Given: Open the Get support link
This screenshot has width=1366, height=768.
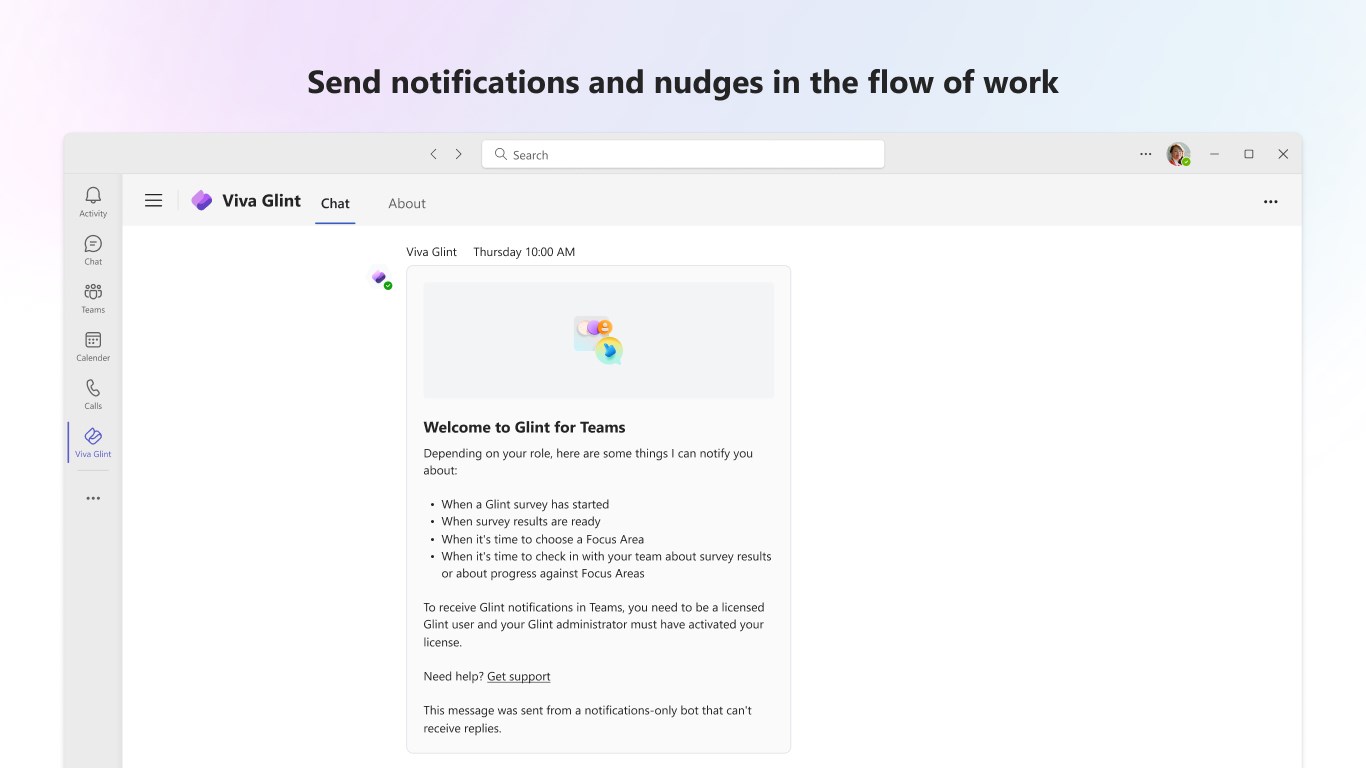Looking at the screenshot, I should coord(518,677).
